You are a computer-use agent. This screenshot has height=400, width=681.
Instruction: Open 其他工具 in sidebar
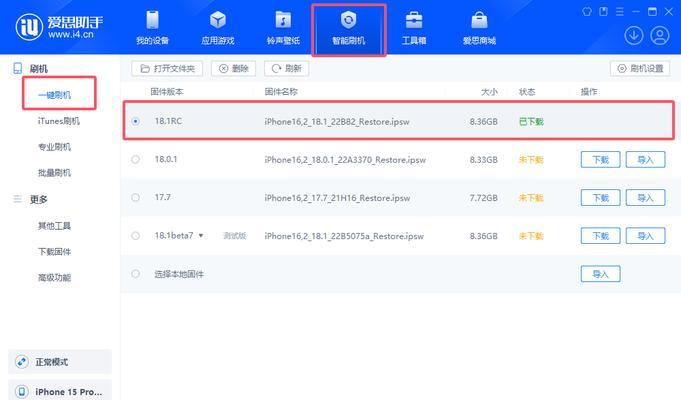point(55,226)
